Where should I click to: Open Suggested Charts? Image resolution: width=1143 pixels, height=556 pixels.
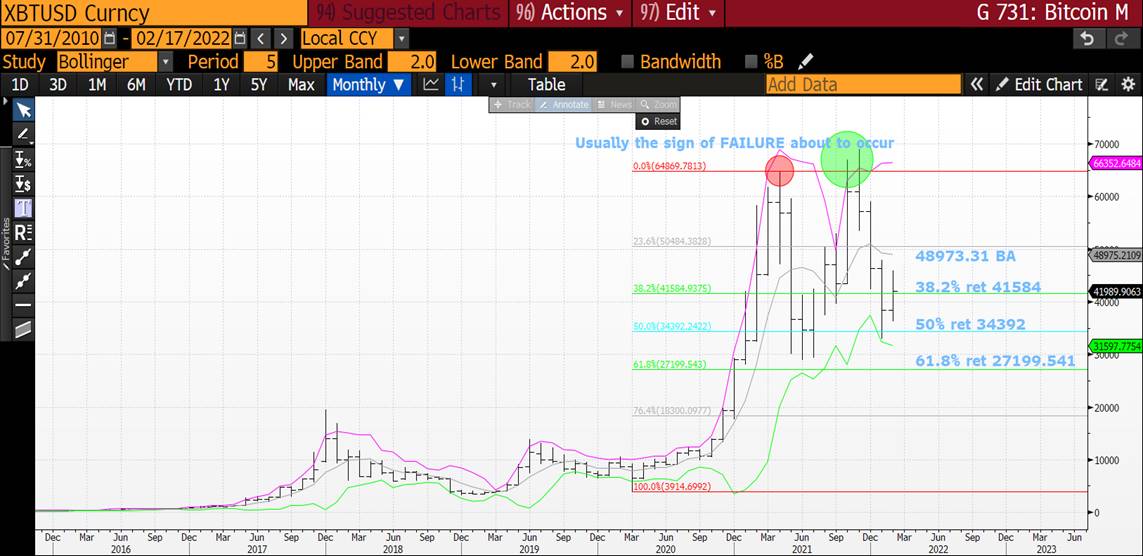click(409, 12)
